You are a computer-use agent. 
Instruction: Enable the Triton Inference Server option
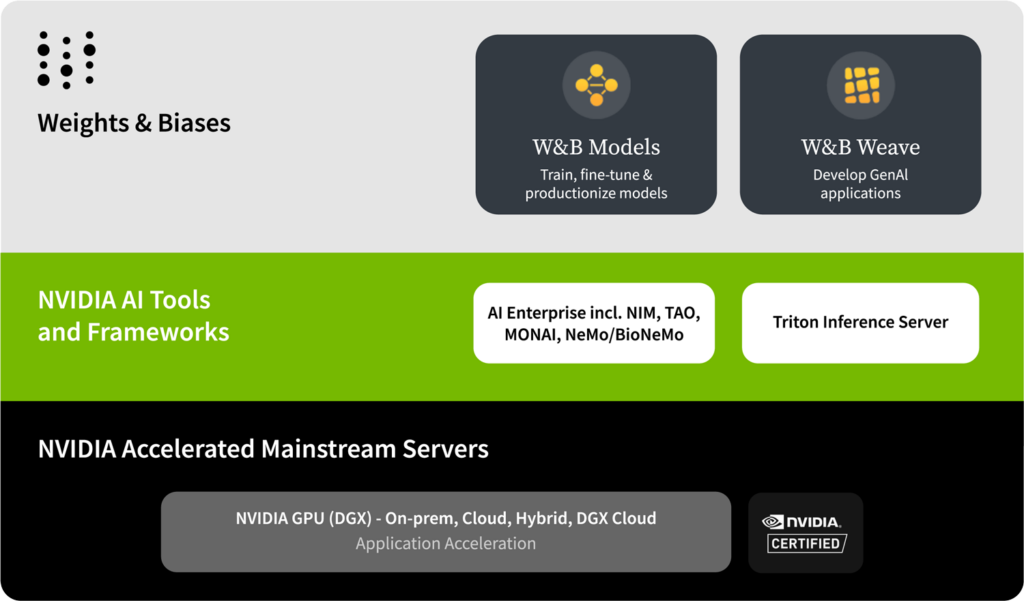(860, 322)
